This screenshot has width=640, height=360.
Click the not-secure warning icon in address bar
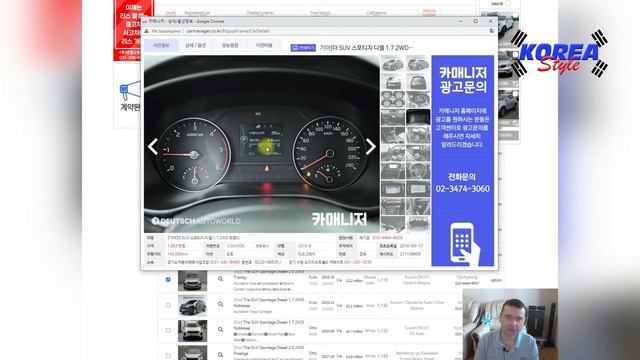147,31
